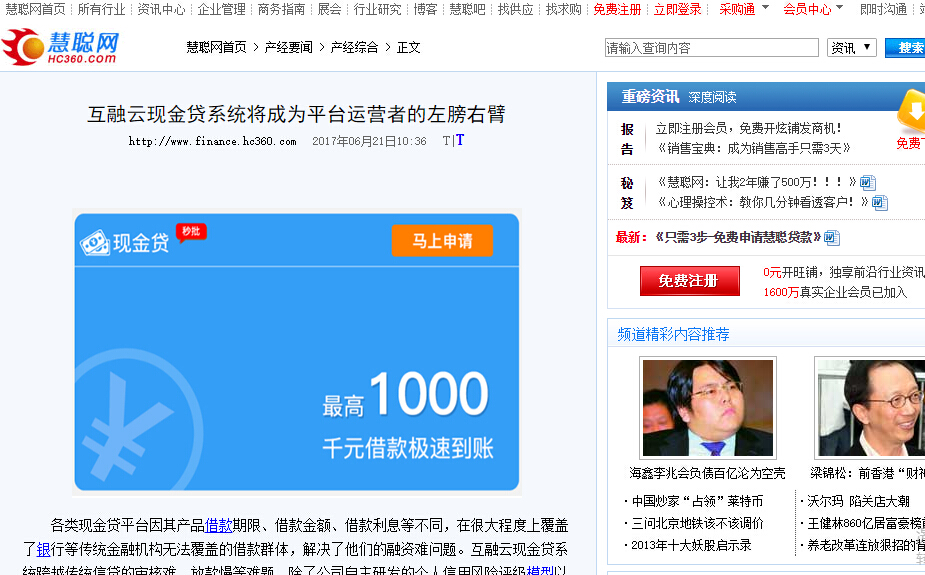Open 立即注册会员，免费开炫铺发商机 link

click(x=749, y=129)
